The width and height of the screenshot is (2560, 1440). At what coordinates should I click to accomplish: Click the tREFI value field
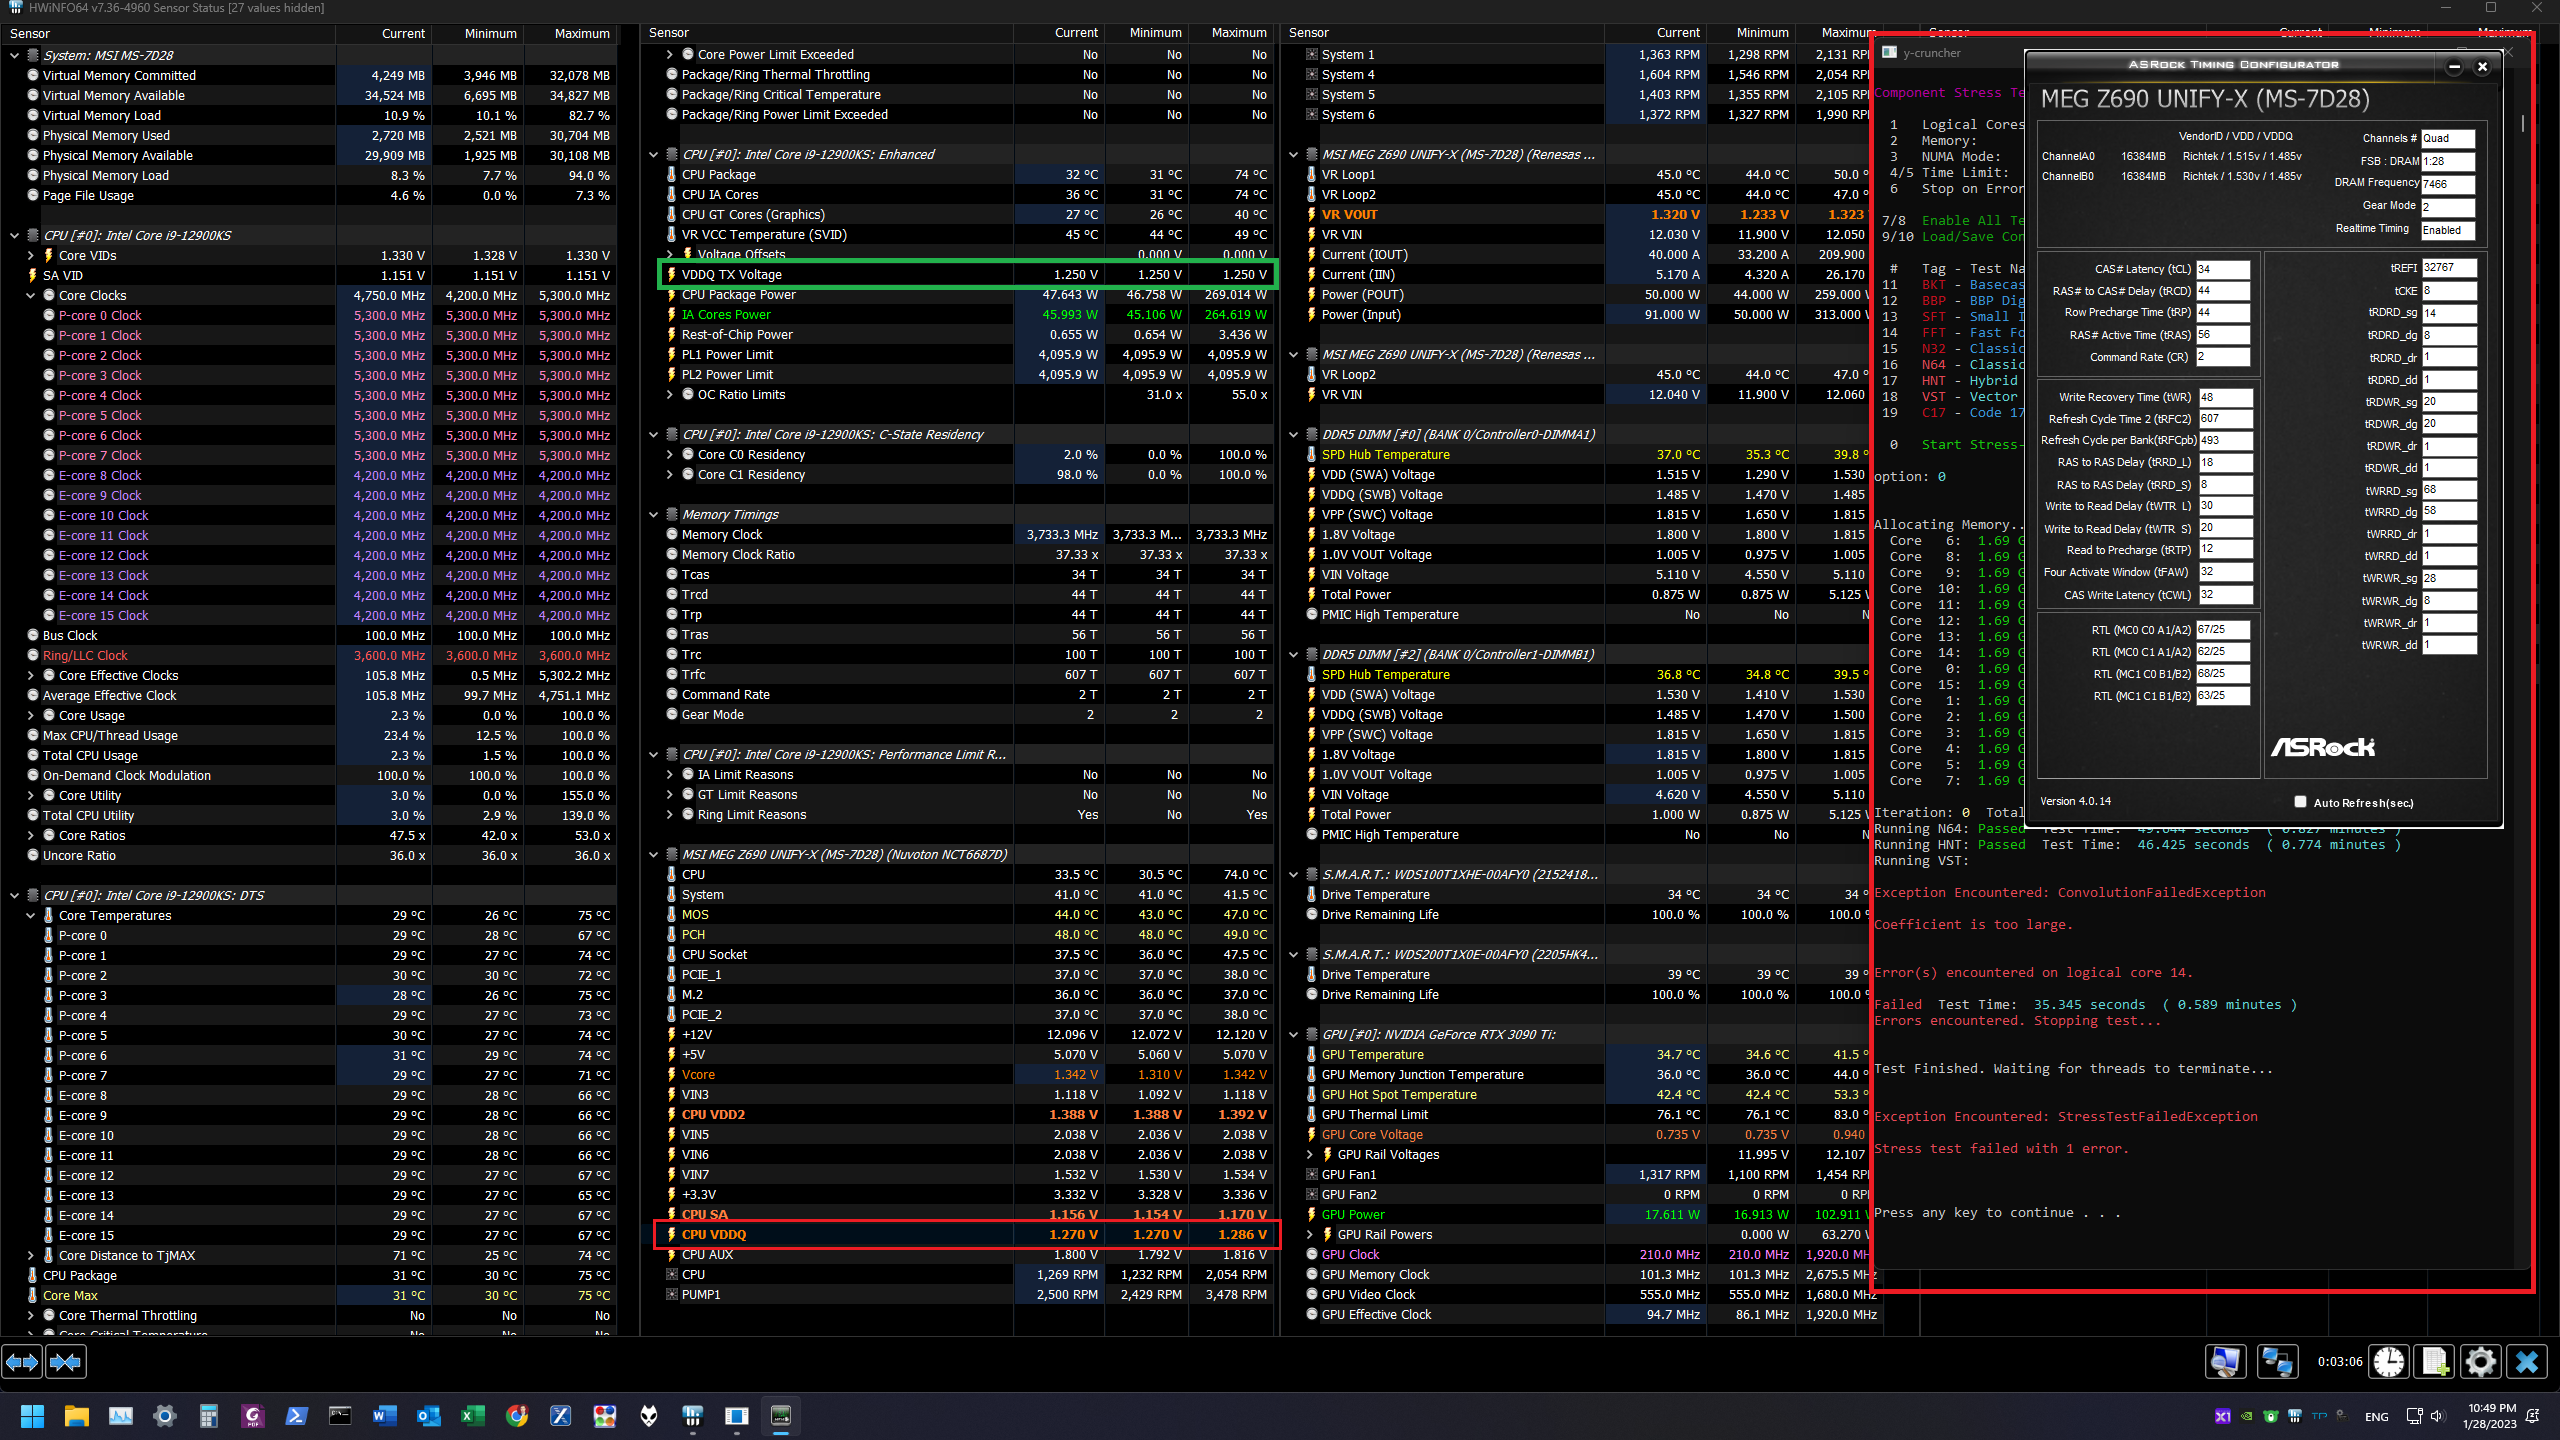pos(2449,268)
